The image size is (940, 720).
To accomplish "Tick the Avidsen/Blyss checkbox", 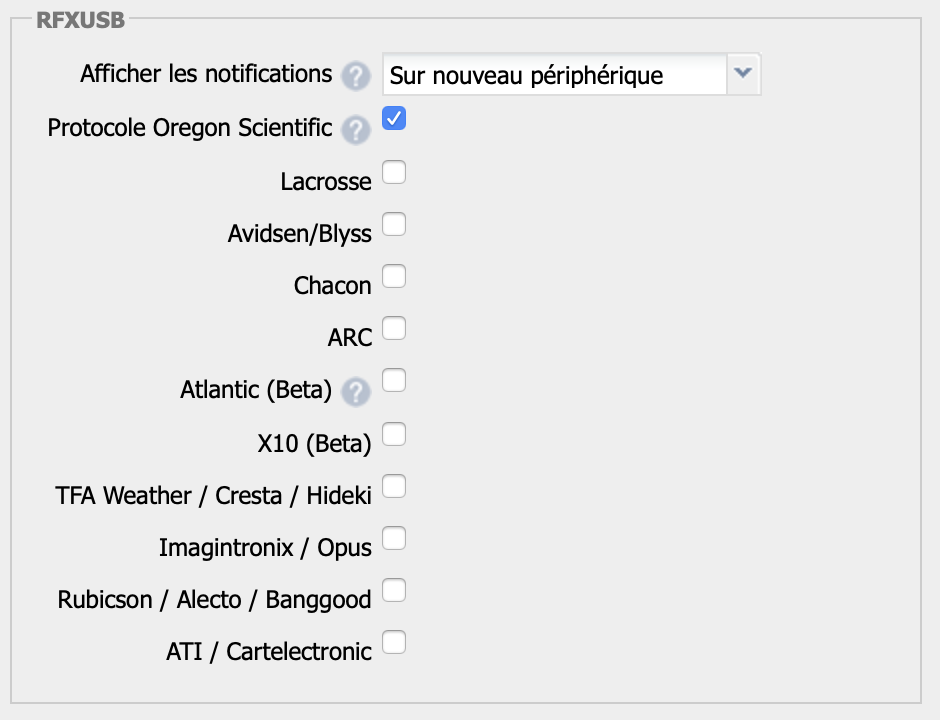I will click(x=394, y=224).
